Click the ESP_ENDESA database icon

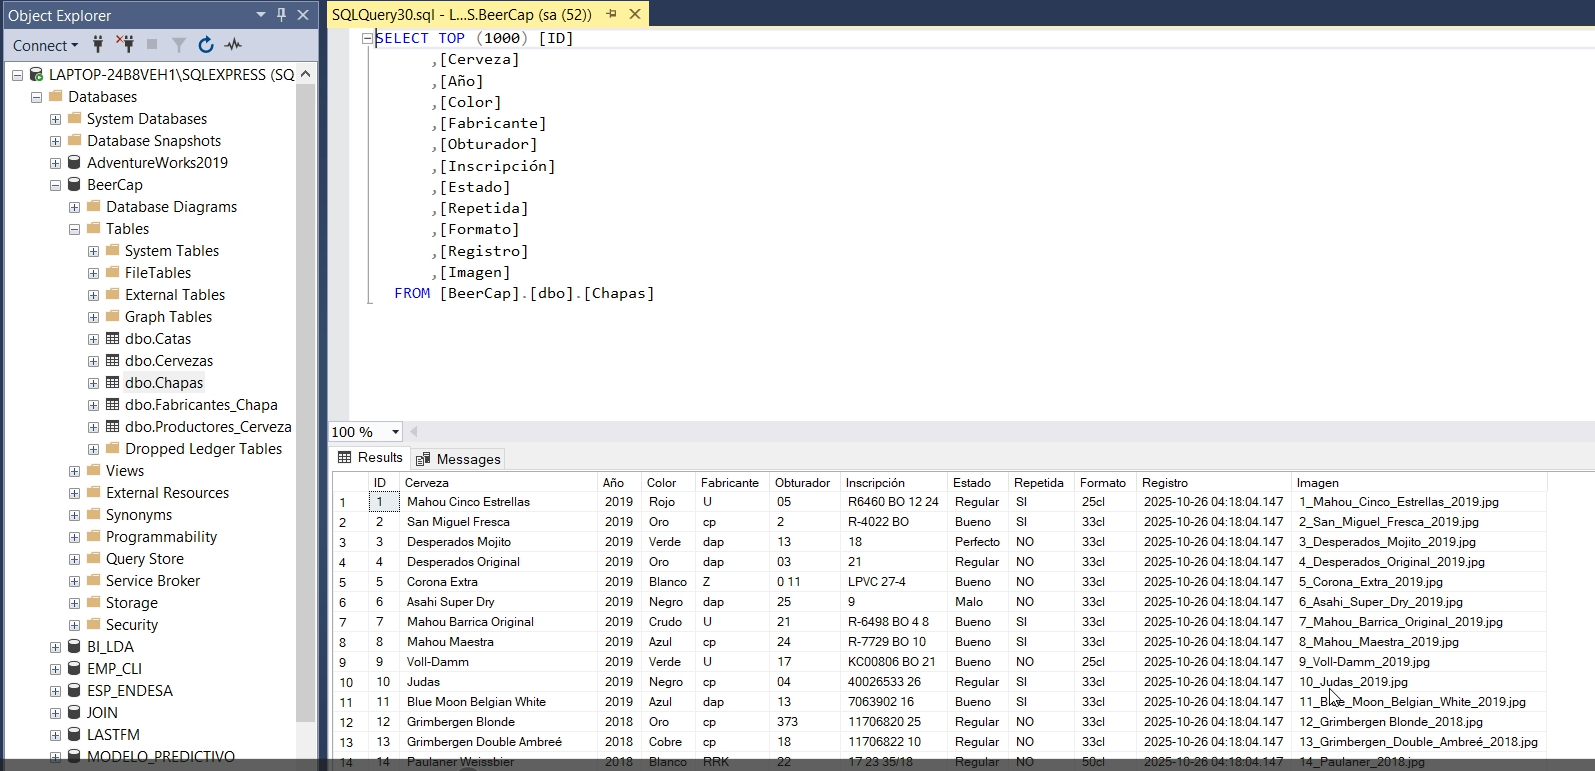74,690
